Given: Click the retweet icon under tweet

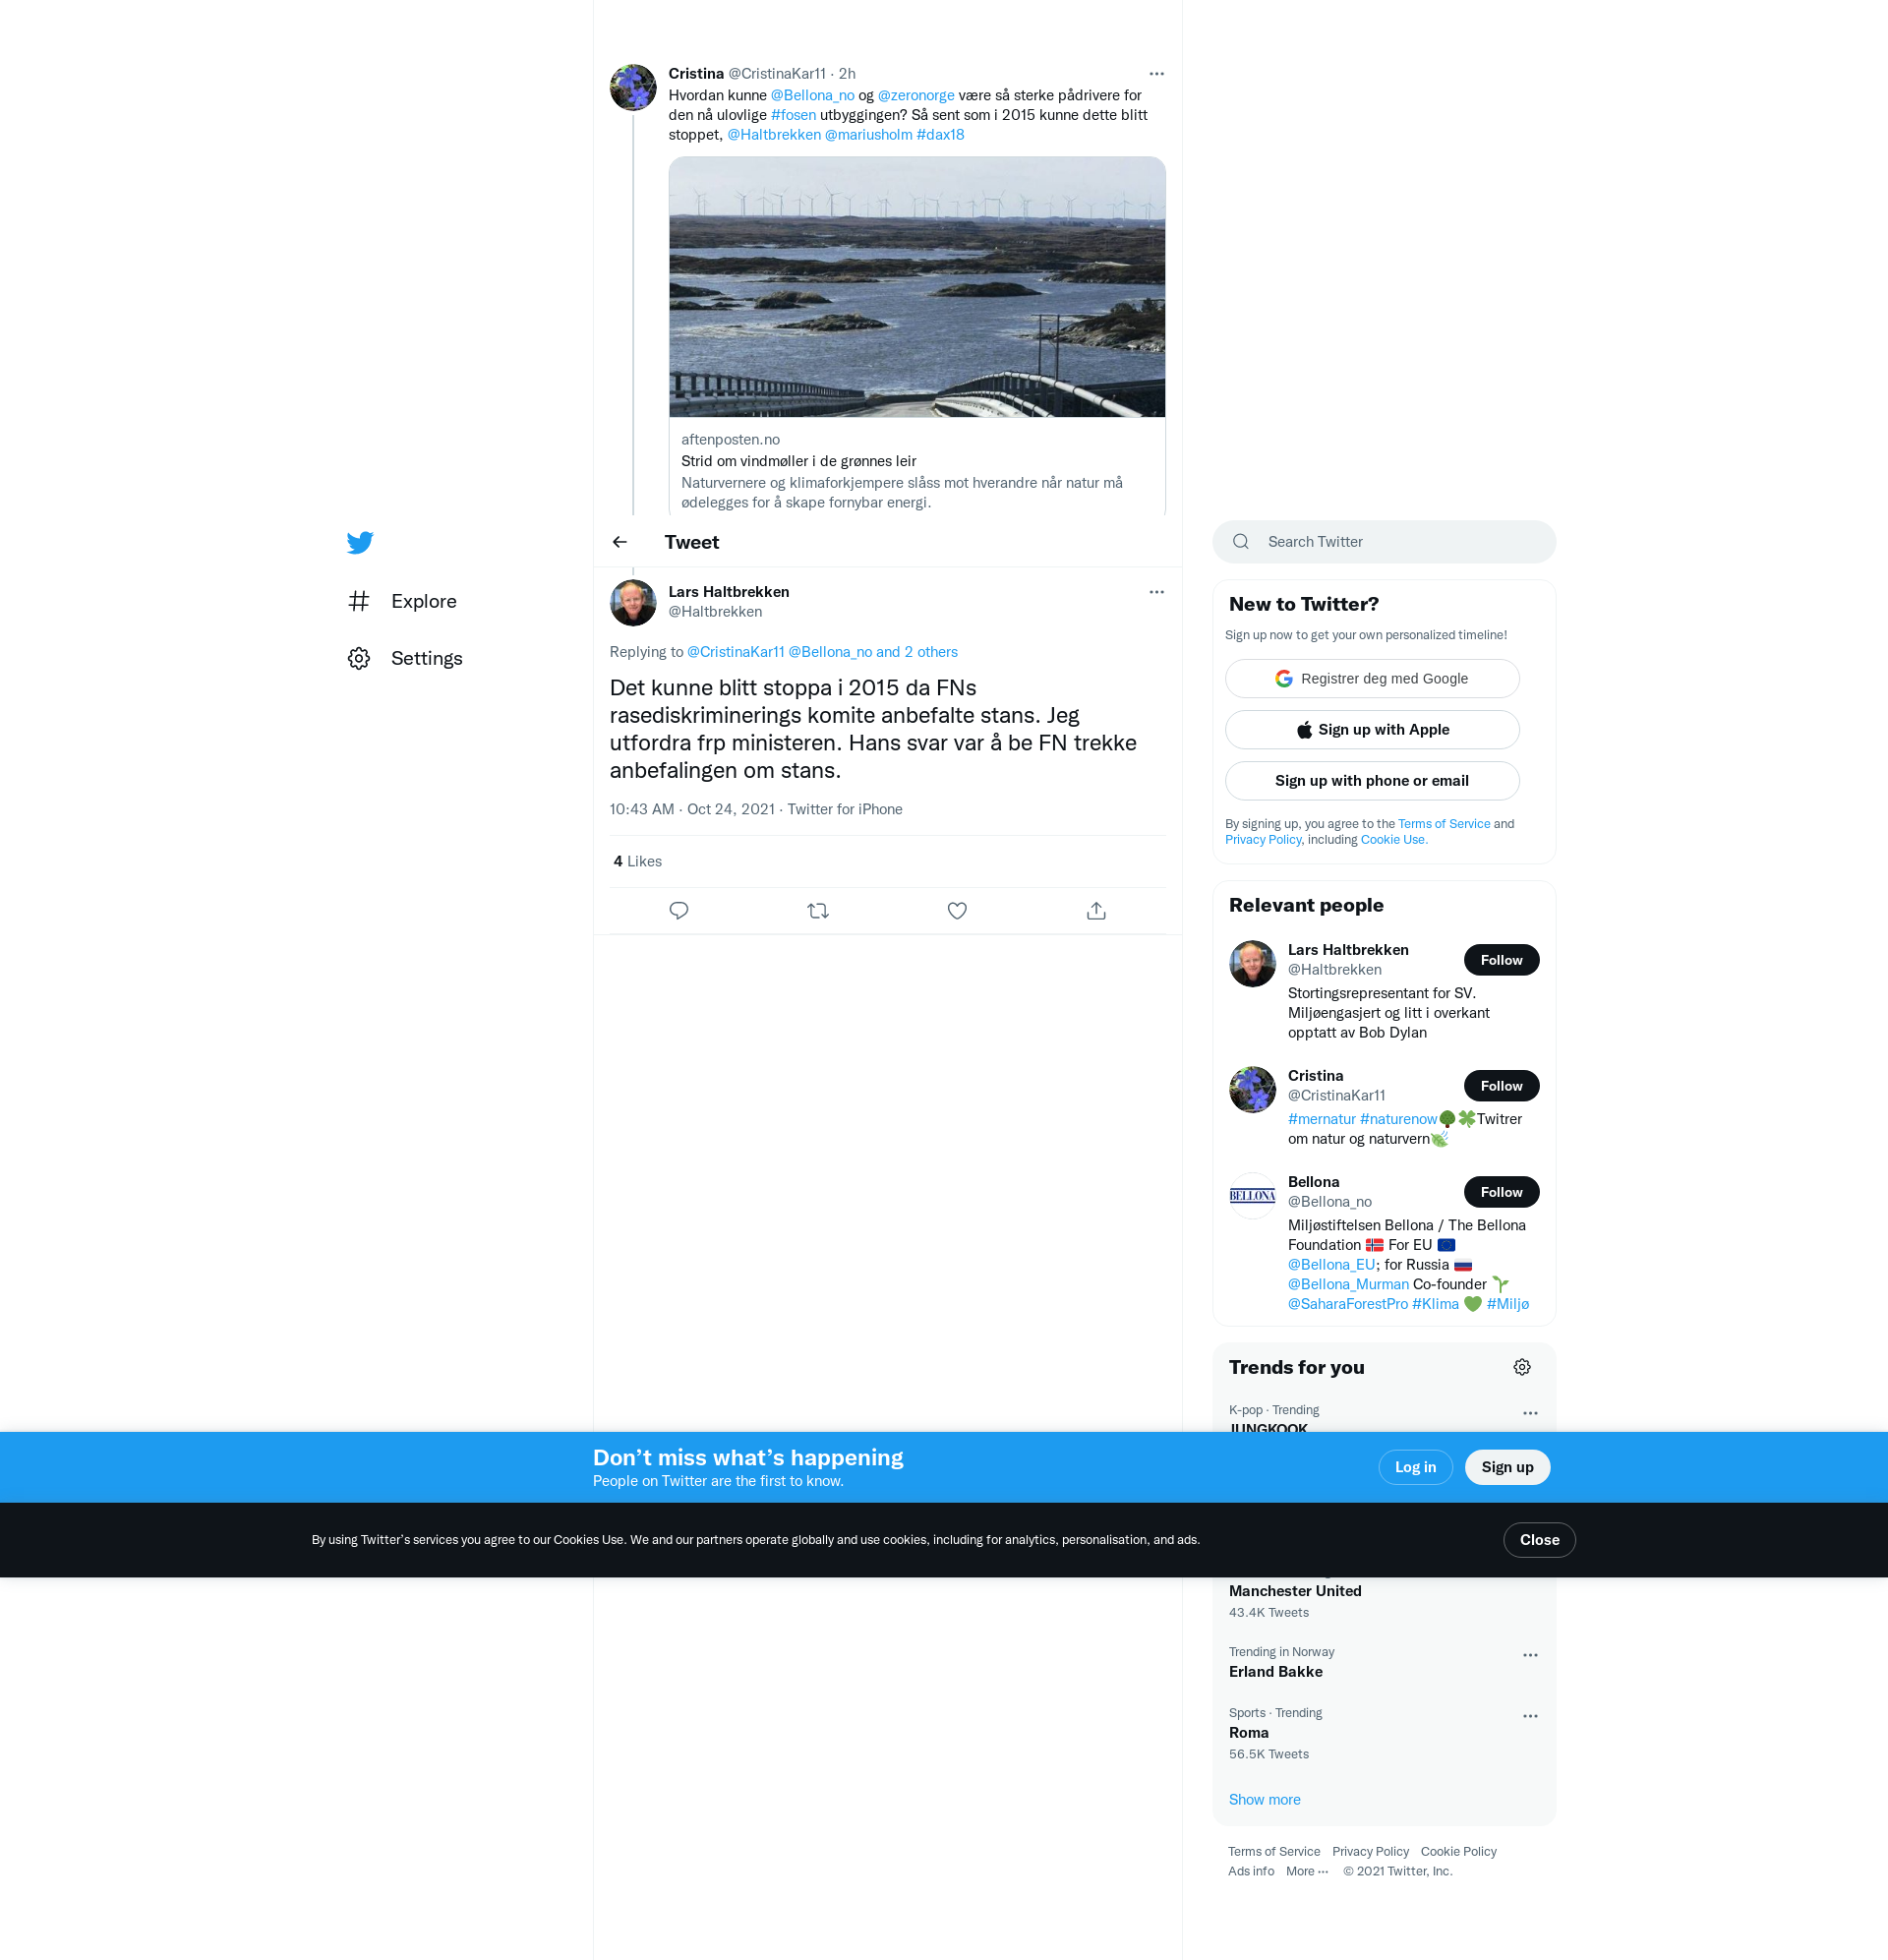Looking at the screenshot, I should pos(817,911).
